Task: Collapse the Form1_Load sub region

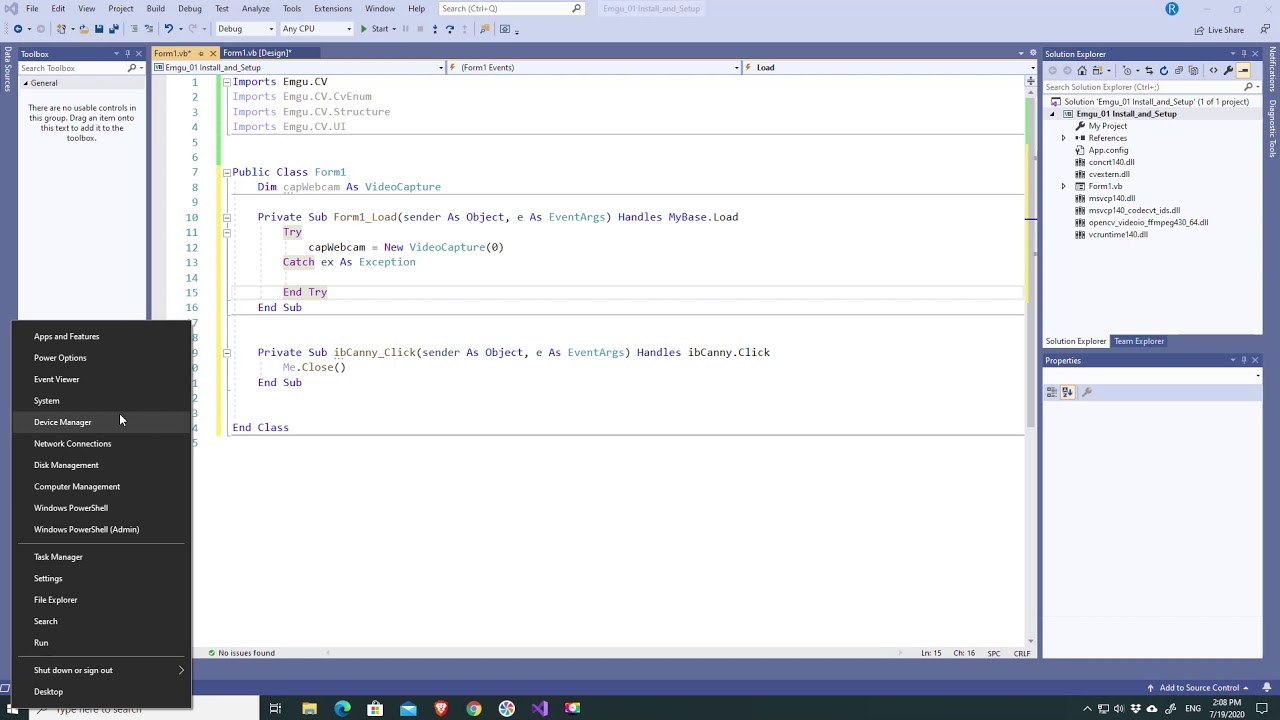Action: pyautogui.click(x=227, y=217)
